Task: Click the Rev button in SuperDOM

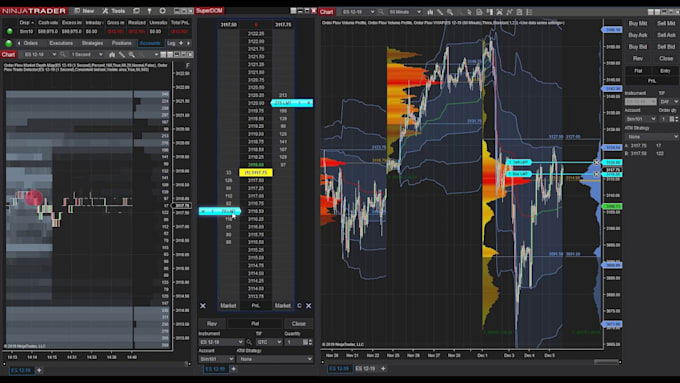Action: (212, 324)
